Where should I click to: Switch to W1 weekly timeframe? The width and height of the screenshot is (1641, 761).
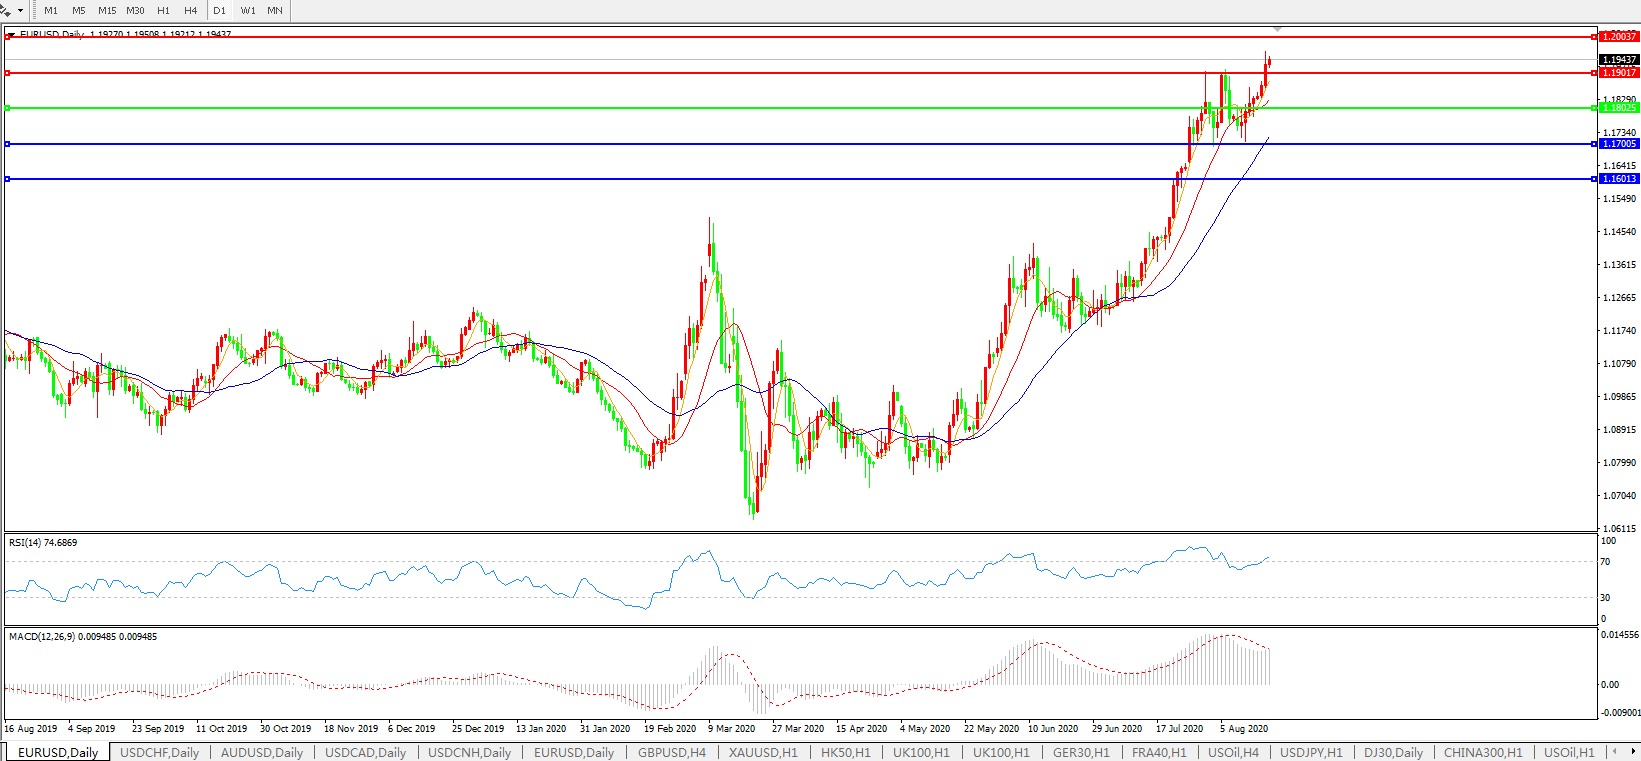(x=247, y=11)
